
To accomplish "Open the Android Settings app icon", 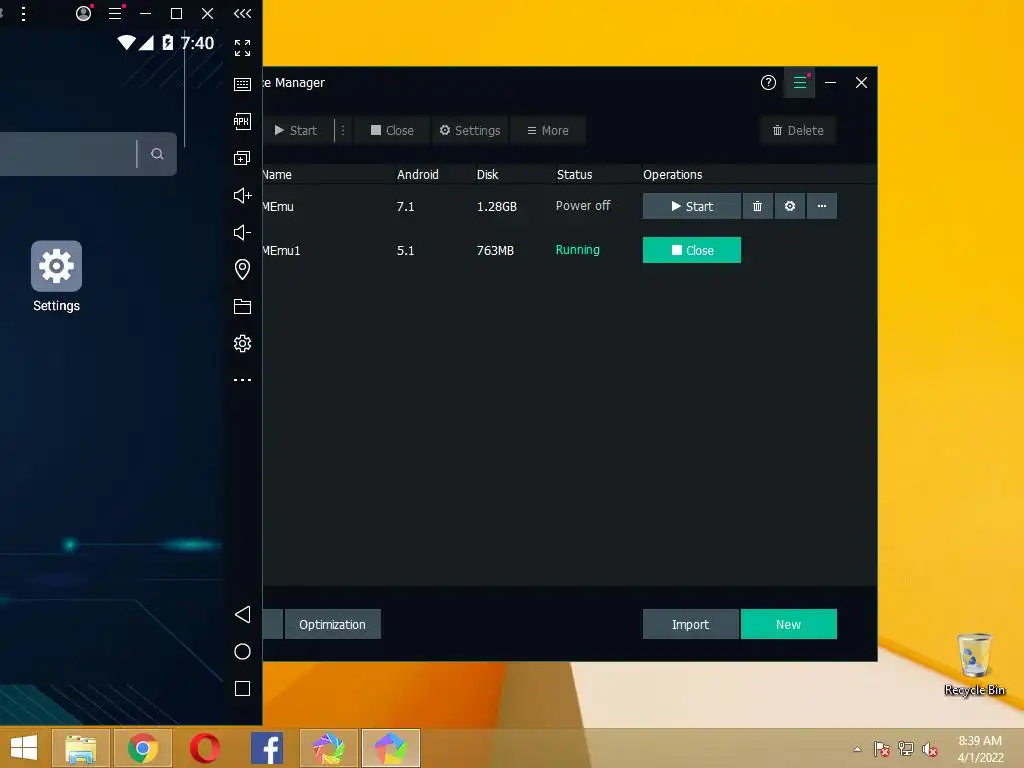I will coord(56,266).
